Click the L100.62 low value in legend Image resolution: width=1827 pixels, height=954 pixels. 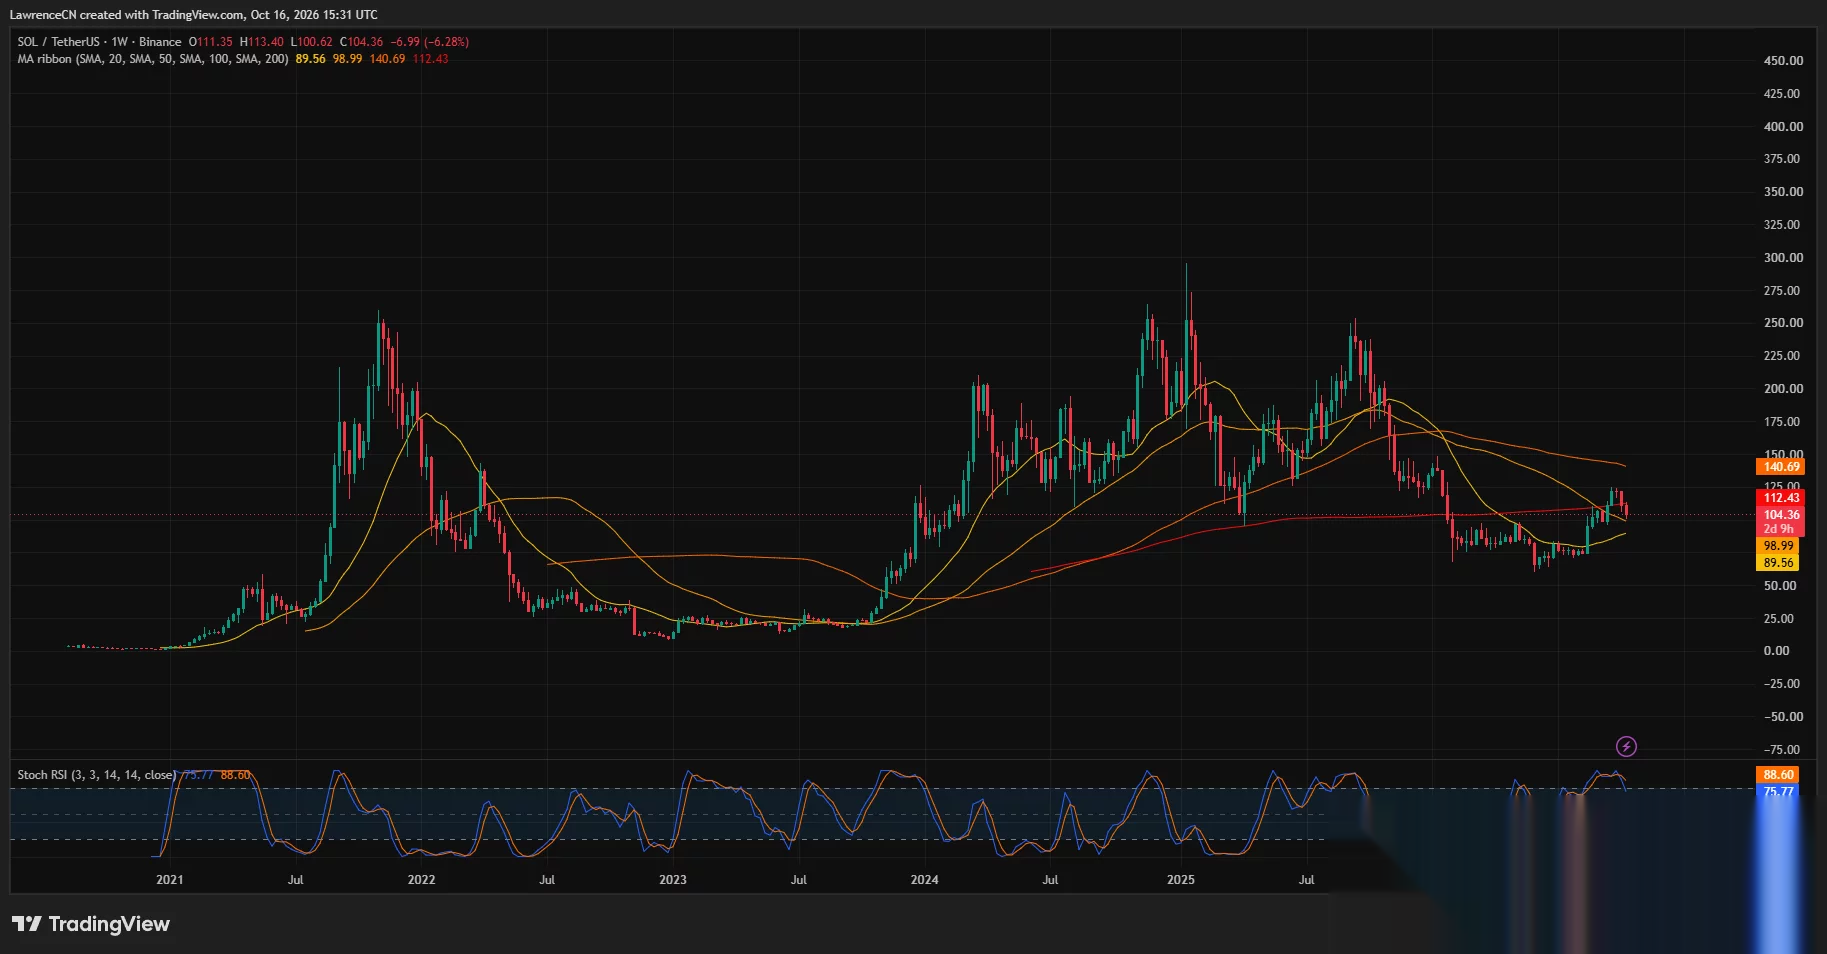312,42
